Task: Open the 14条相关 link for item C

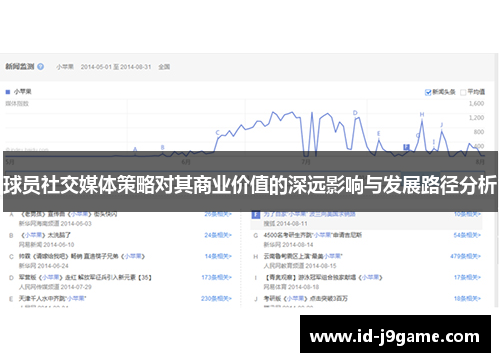Action: click(x=218, y=256)
